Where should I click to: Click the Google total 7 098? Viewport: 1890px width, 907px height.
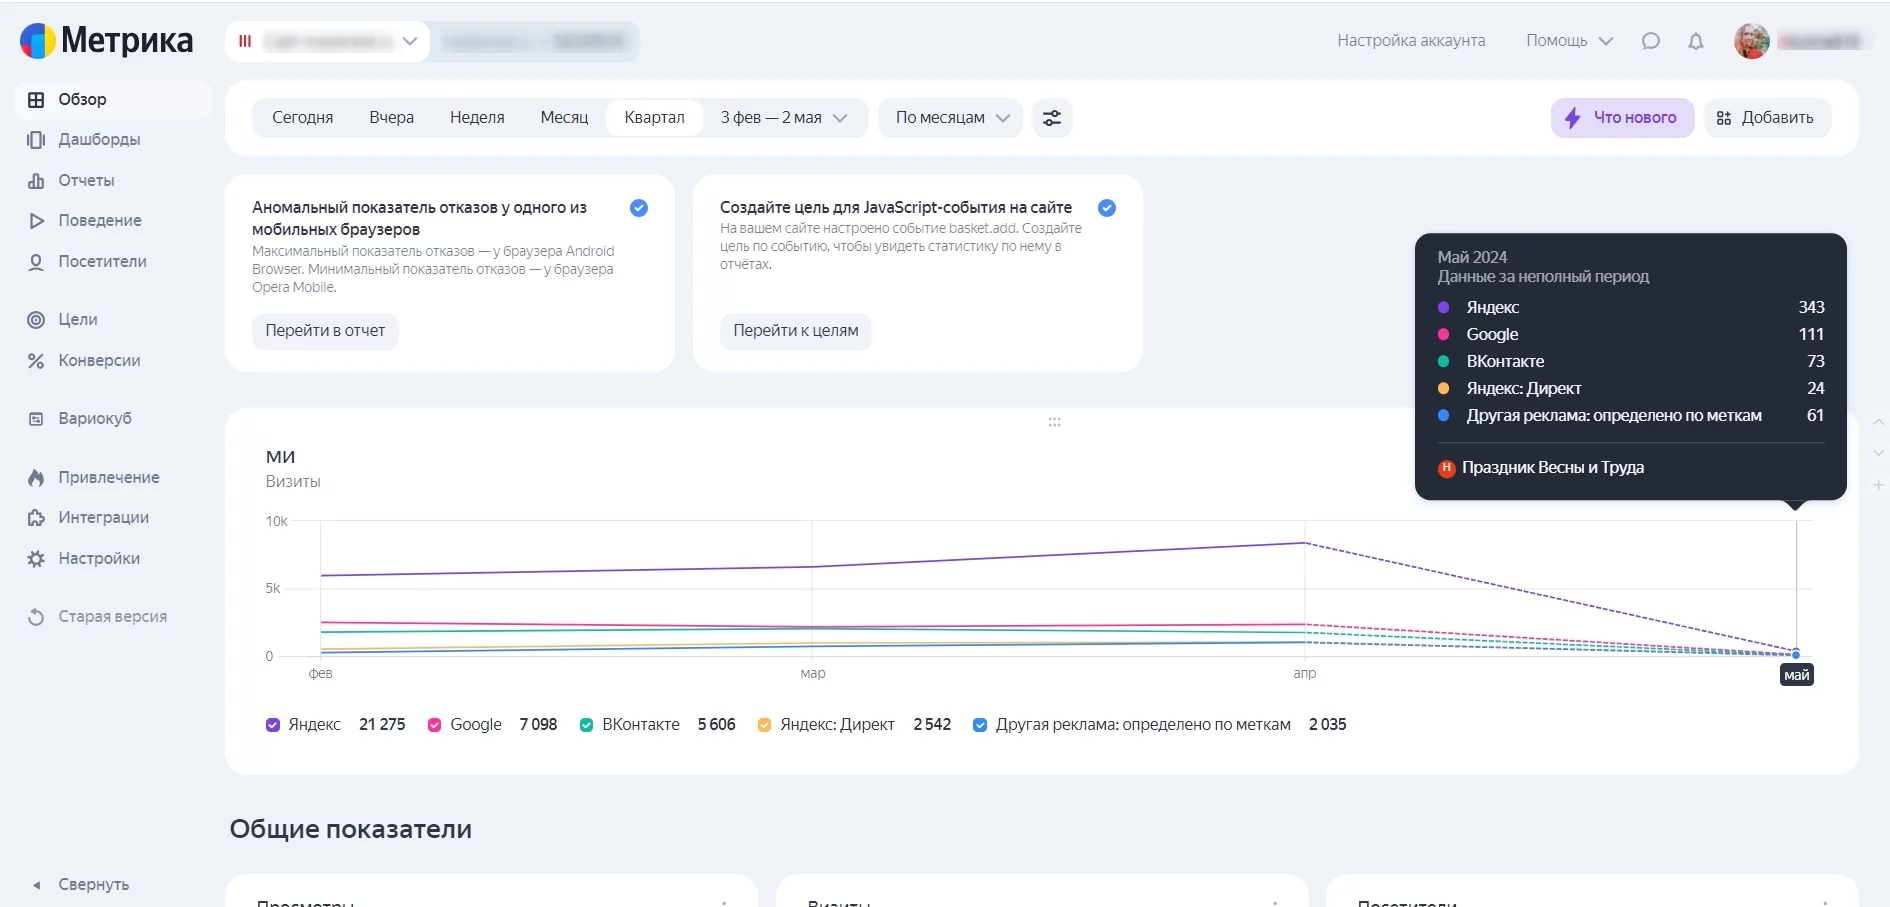point(538,724)
